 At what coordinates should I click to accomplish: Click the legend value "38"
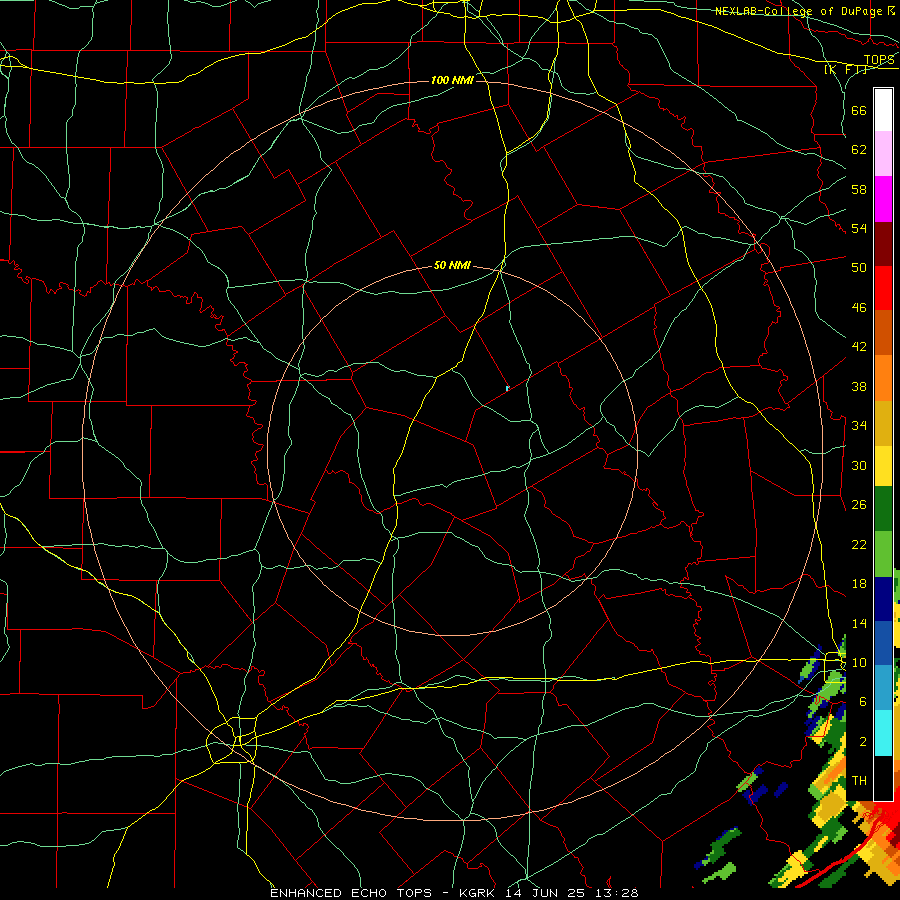pyautogui.click(x=859, y=386)
